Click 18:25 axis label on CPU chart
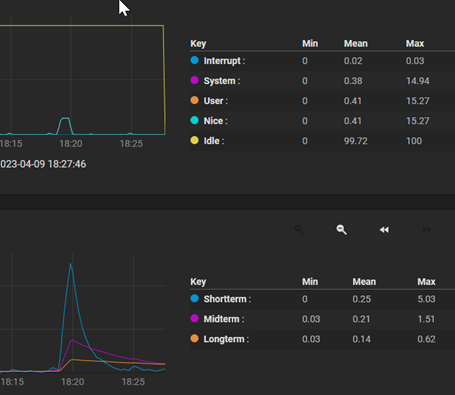The width and height of the screenshot is (455, 395). coord(131,144)
